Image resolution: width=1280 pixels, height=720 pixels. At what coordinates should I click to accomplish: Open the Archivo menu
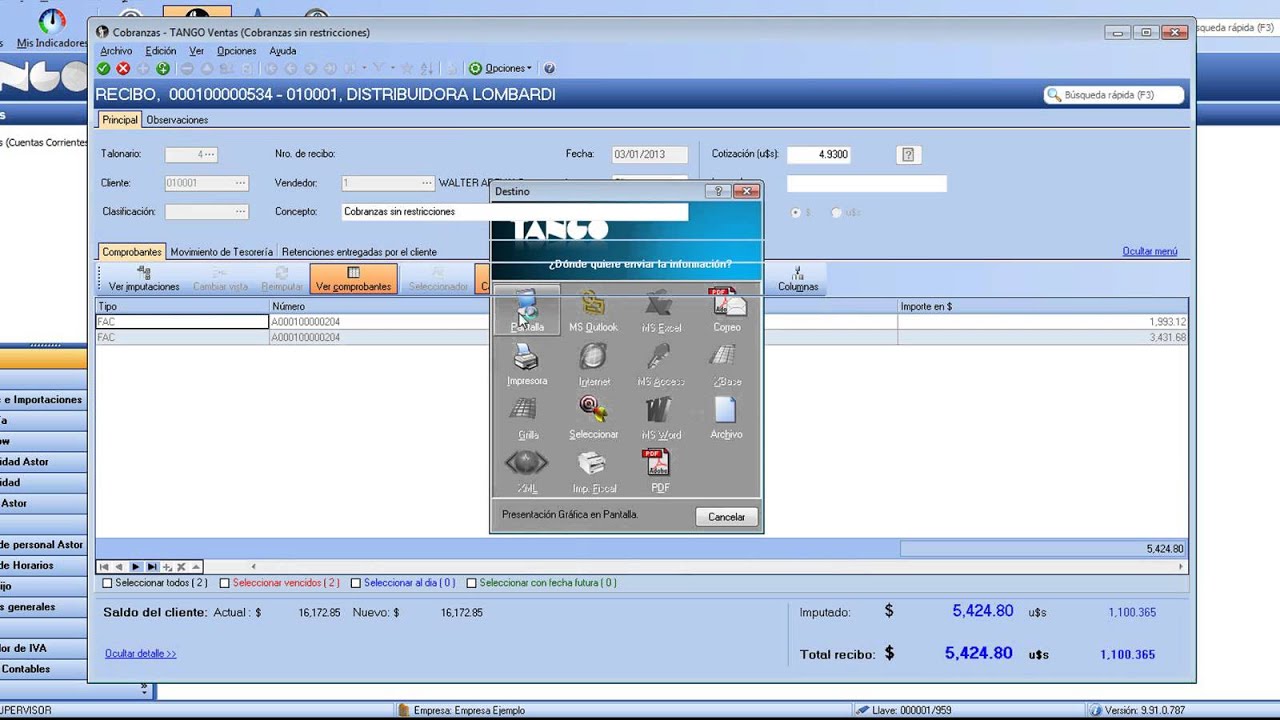click(x=116, y=51)
